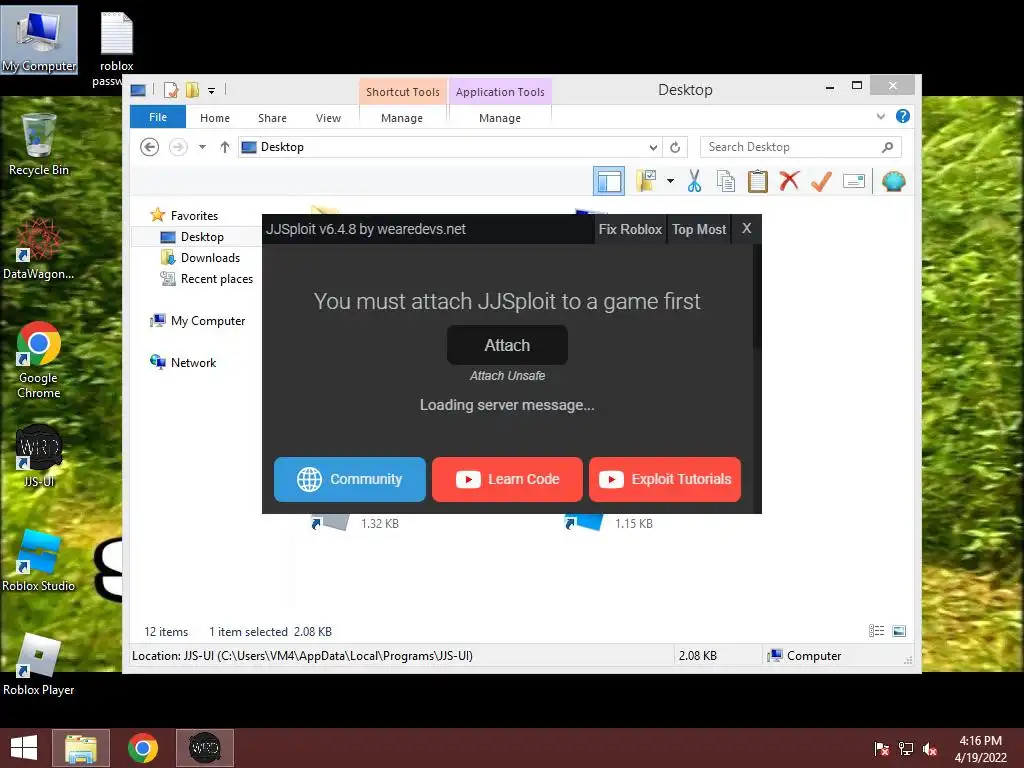The image size is (1024, 768).
Task: Open File Explorer from the taskbar
Action: point(81,748)
